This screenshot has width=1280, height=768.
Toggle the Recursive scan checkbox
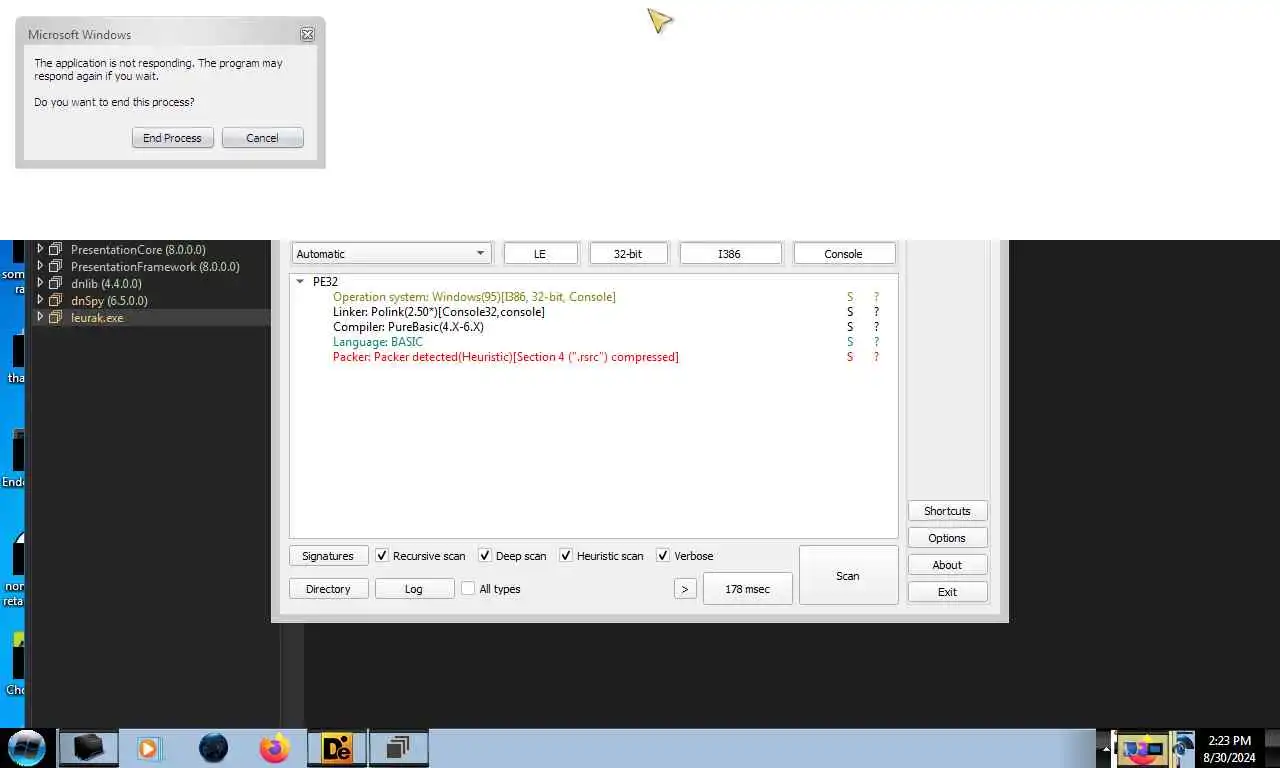[x=382, y=555]
